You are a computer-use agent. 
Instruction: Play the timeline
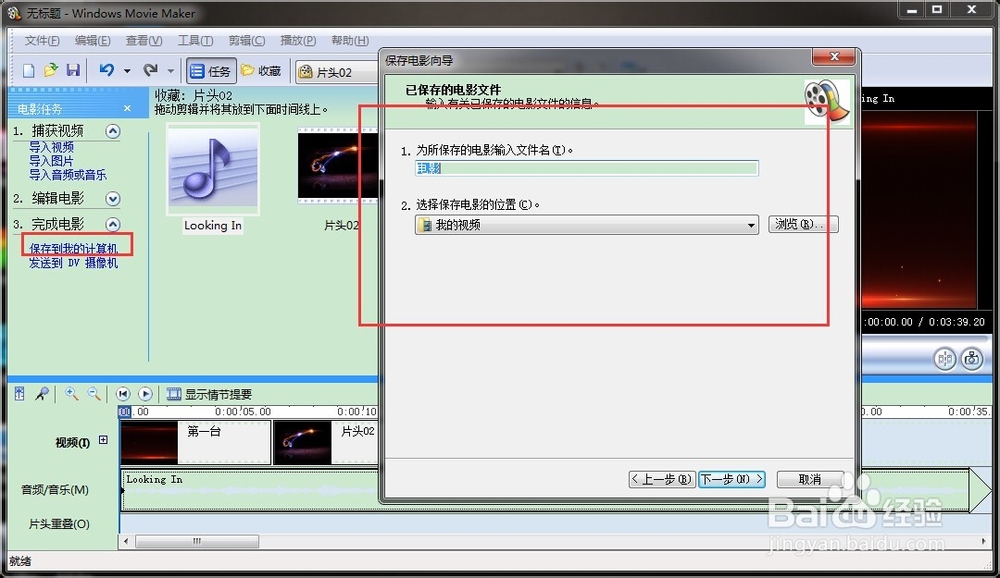(145, 394)
